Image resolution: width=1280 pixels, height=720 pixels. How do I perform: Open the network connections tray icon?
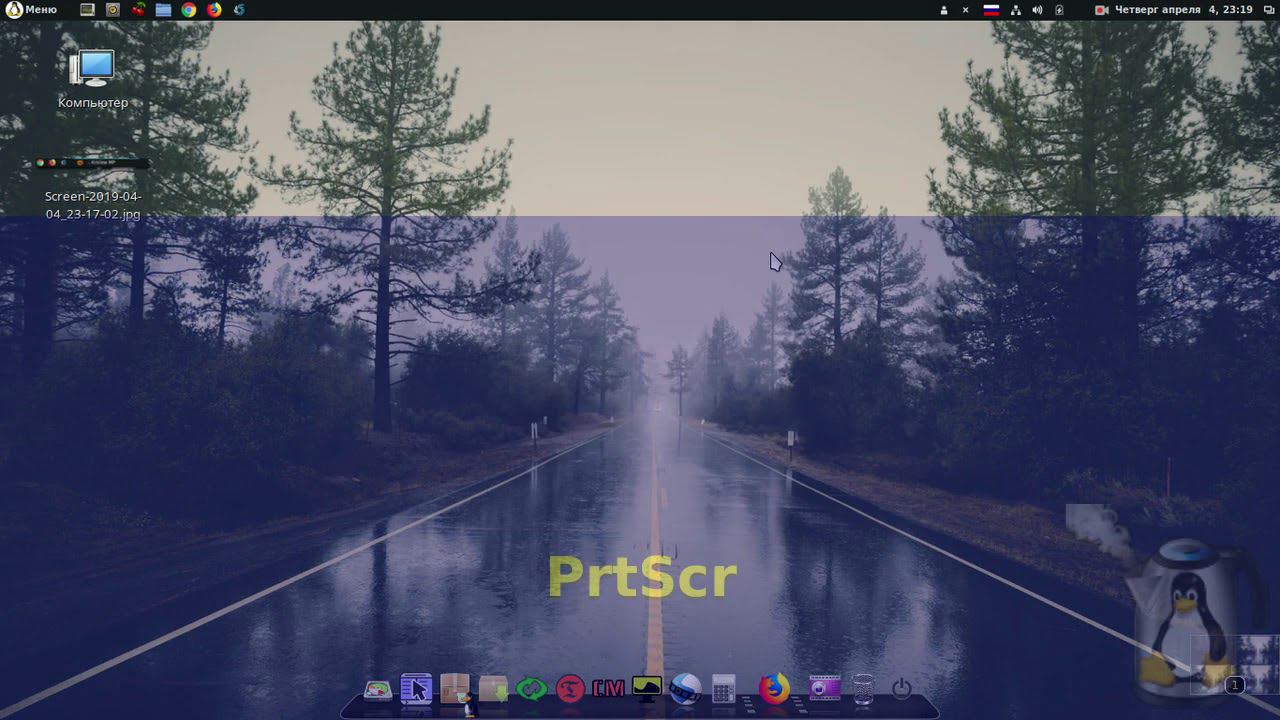click(x=1016, y=10)
